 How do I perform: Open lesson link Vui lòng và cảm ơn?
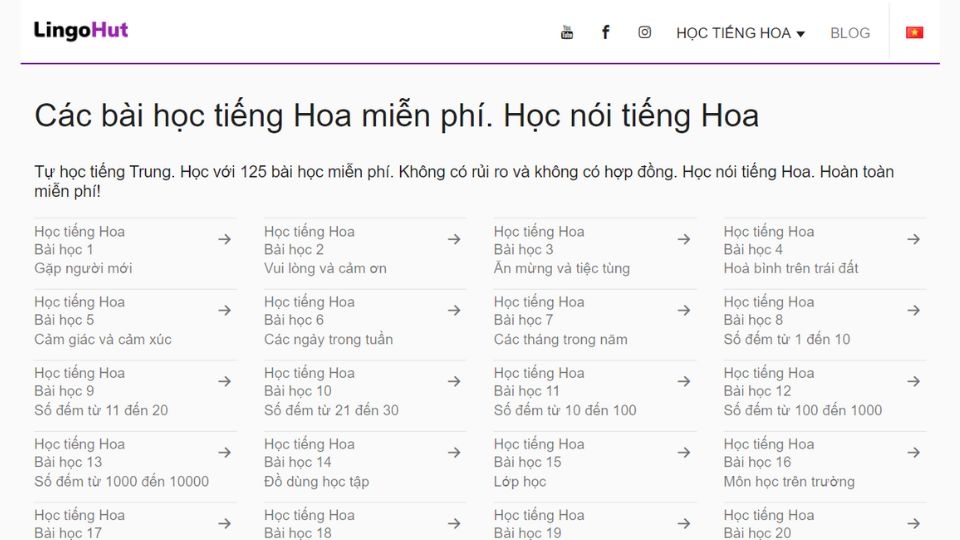[325, 268]
